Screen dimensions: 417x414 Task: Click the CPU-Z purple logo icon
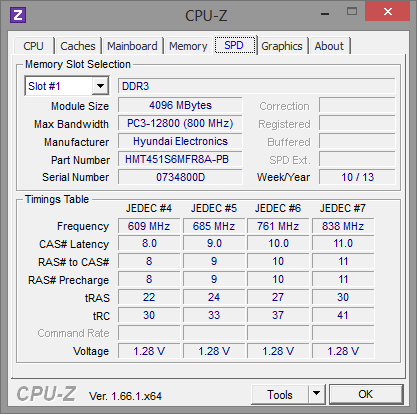[x=18, y=15]
